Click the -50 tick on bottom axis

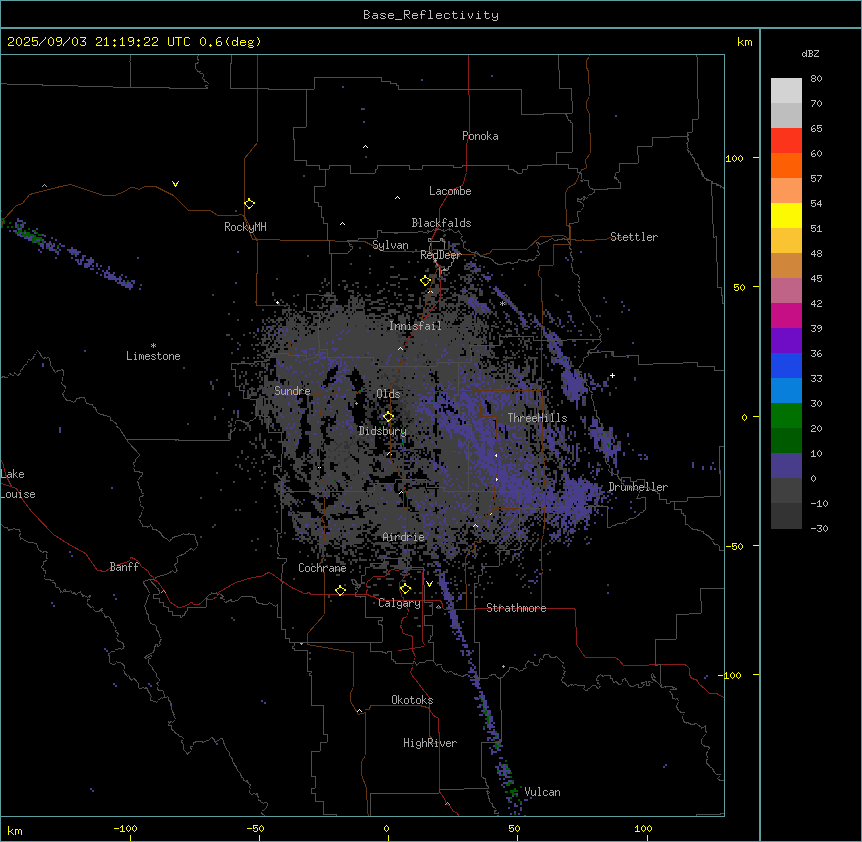[255, 829]
